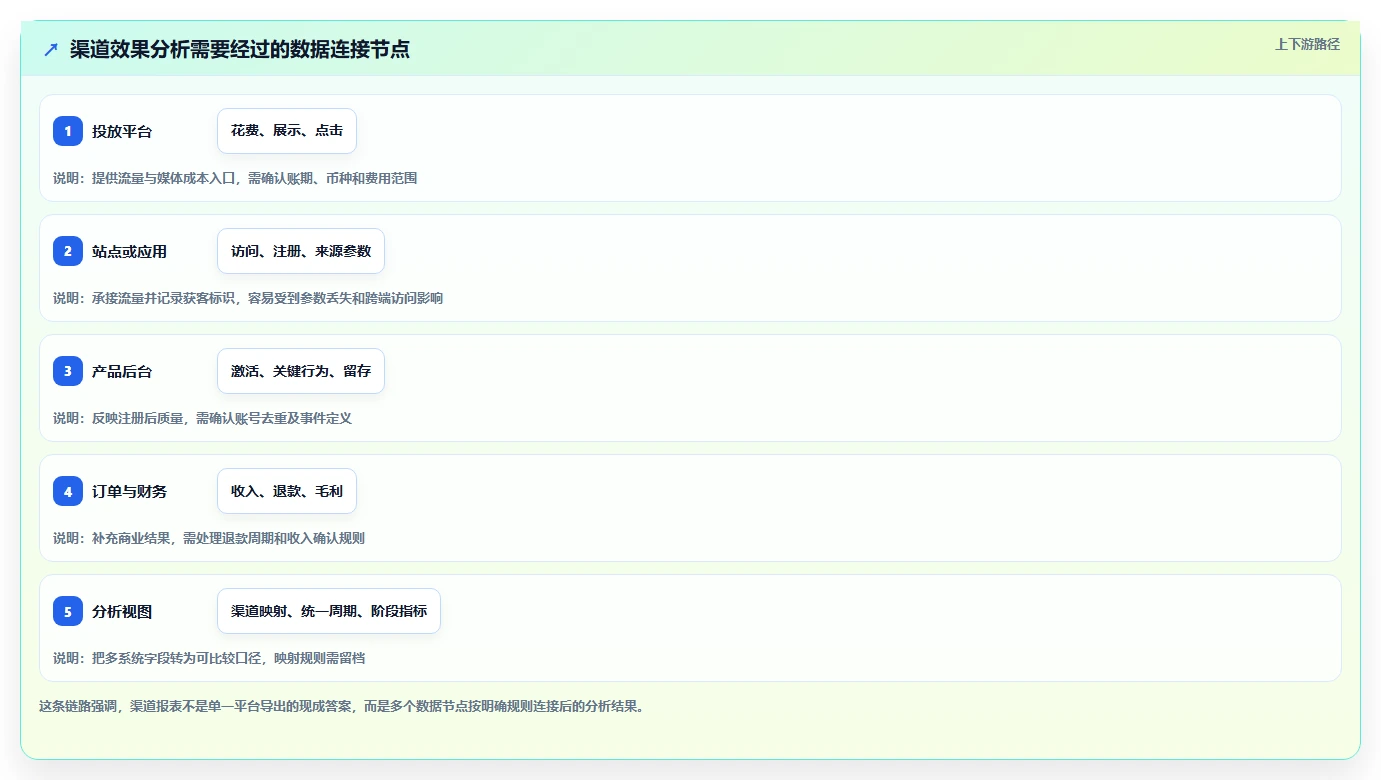Click the arrow icon beside the header title

click(51, 49)
